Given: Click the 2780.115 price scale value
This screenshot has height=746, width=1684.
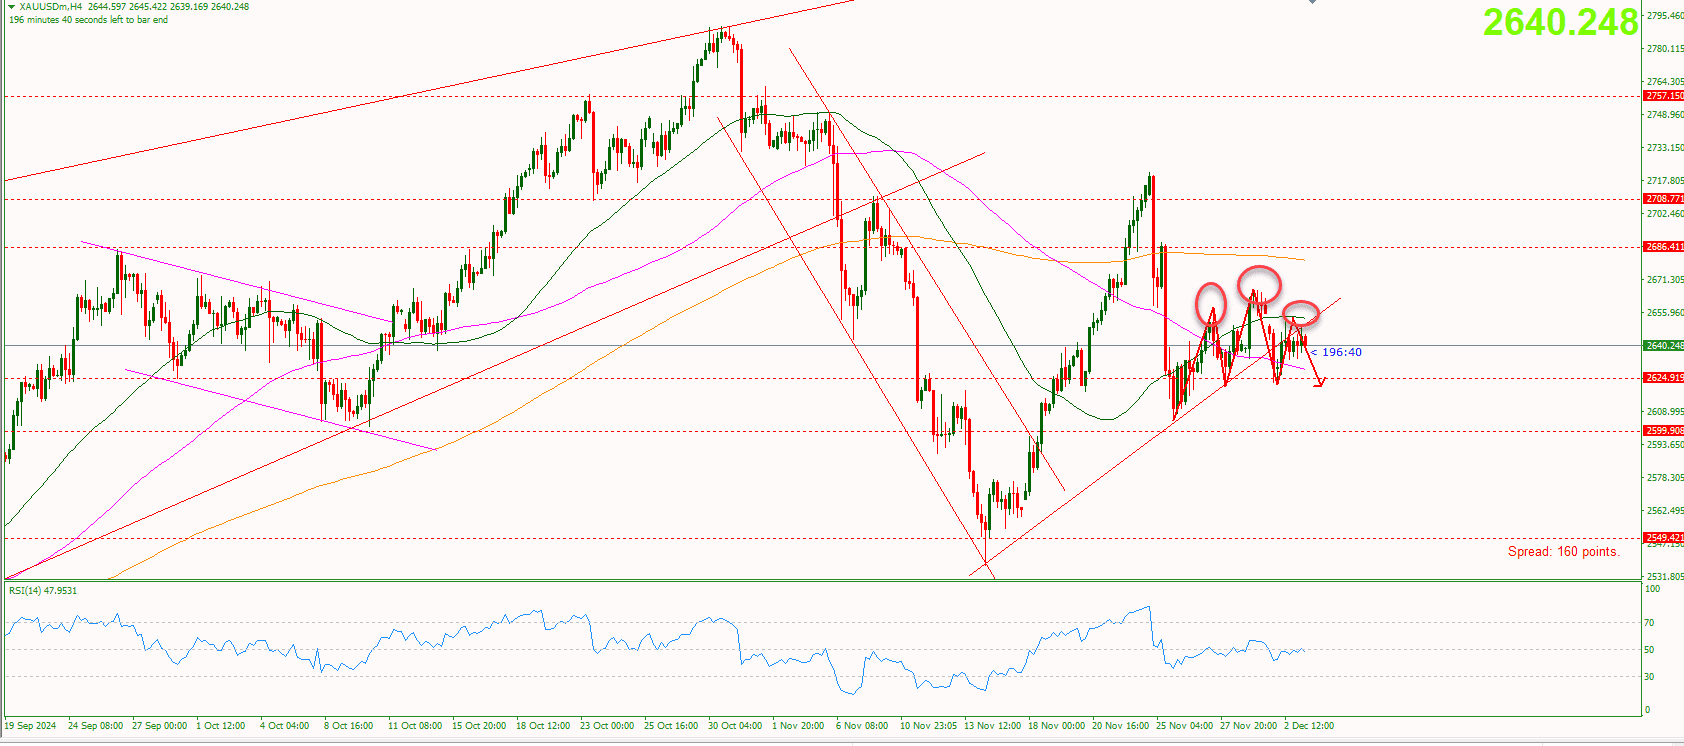Looking at the screenshot, I should [1665, 49].
